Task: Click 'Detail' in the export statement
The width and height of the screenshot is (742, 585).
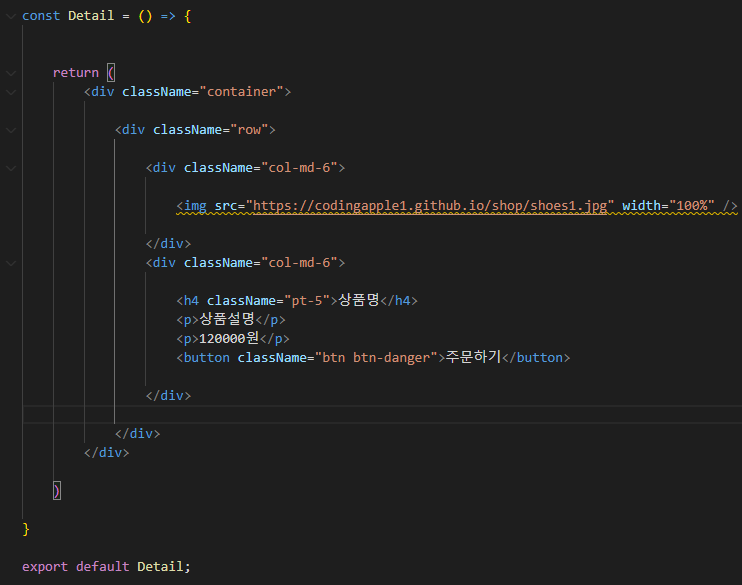Action: pyautogui.click(x=160, y=567)
